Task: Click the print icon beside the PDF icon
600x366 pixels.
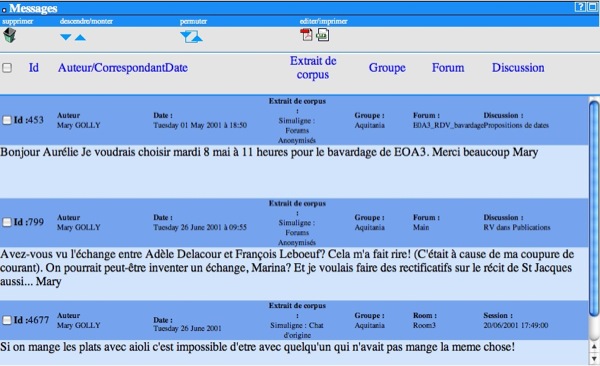Action: 323,34
